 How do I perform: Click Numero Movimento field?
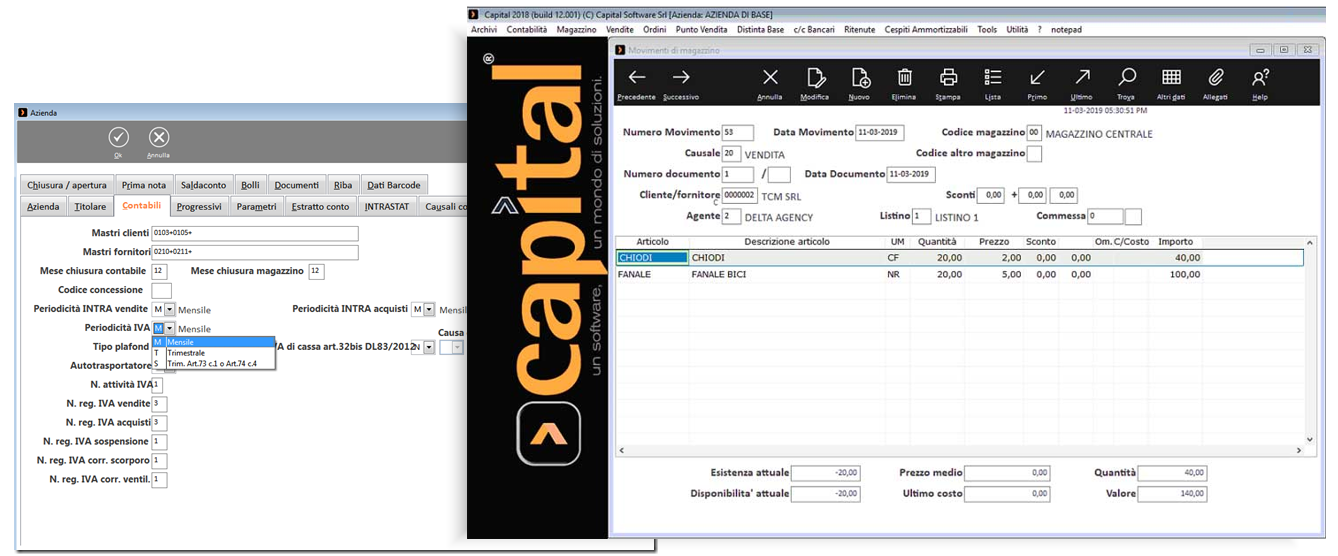pyautogui.click(x=738, y=133)
